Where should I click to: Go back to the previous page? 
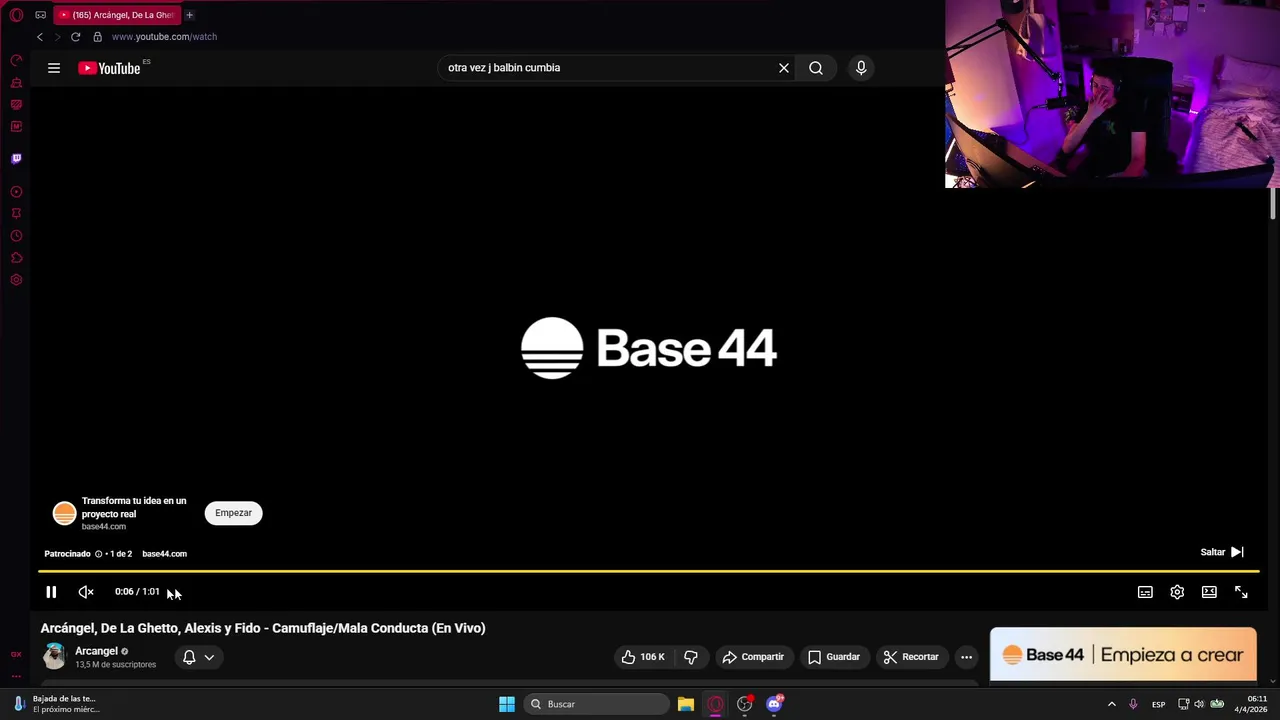[40, 37]
